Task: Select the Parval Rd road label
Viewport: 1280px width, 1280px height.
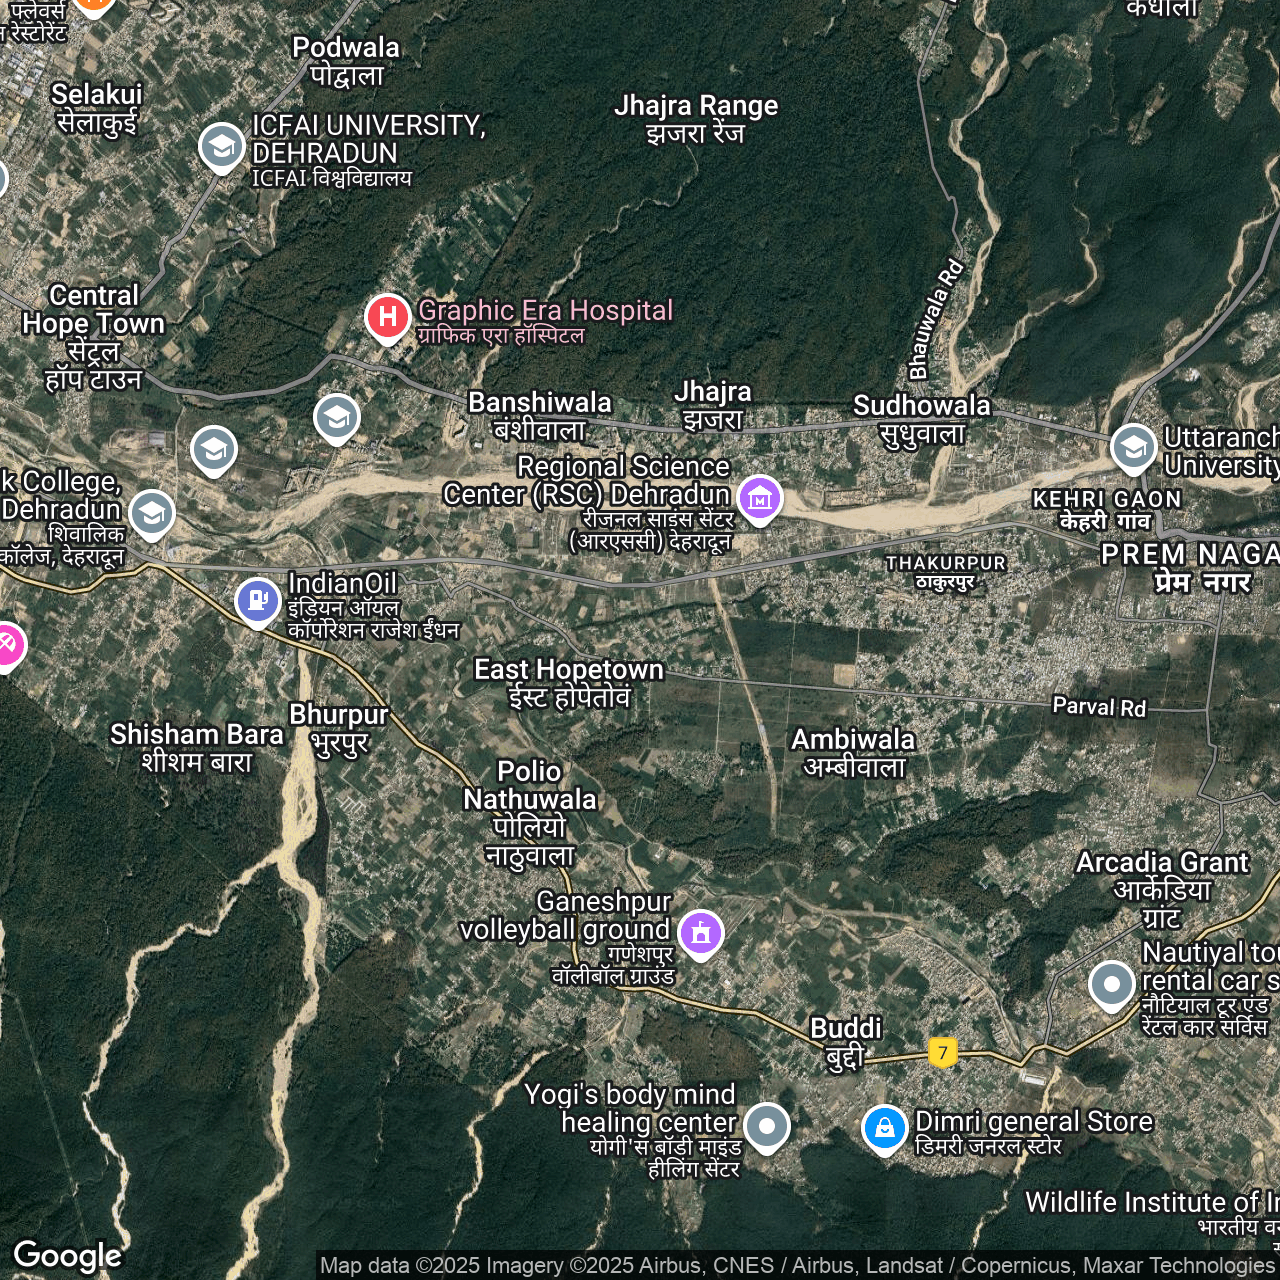Action: coord(1099,707)
